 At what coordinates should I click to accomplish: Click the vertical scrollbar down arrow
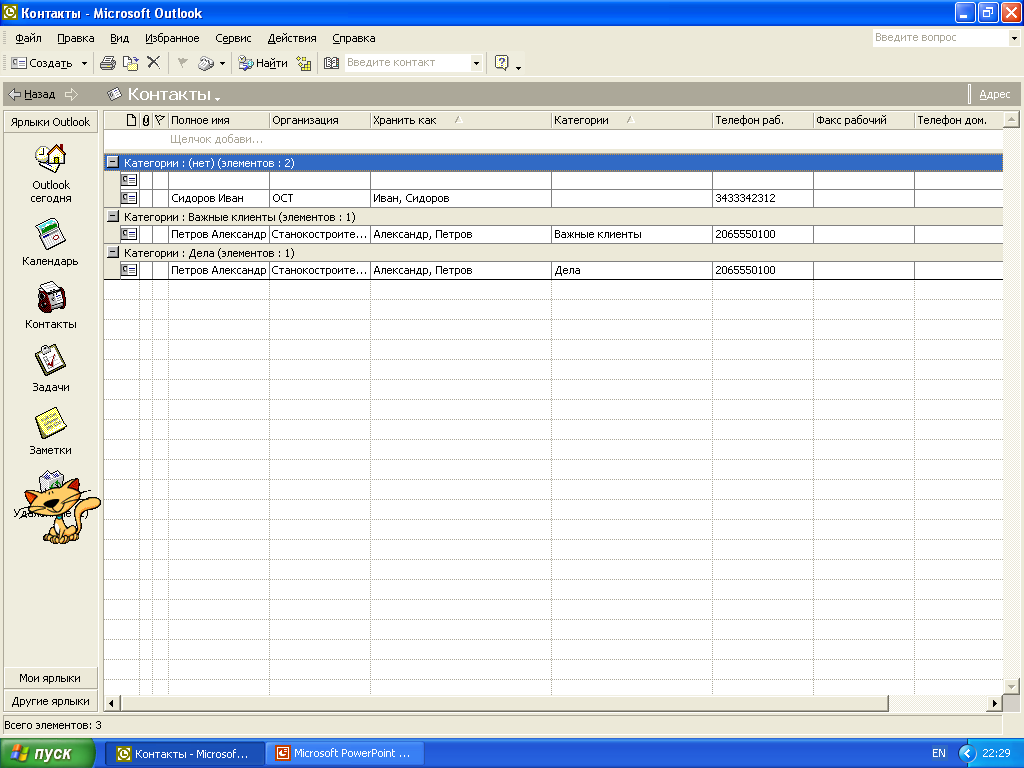point(1011,686)
